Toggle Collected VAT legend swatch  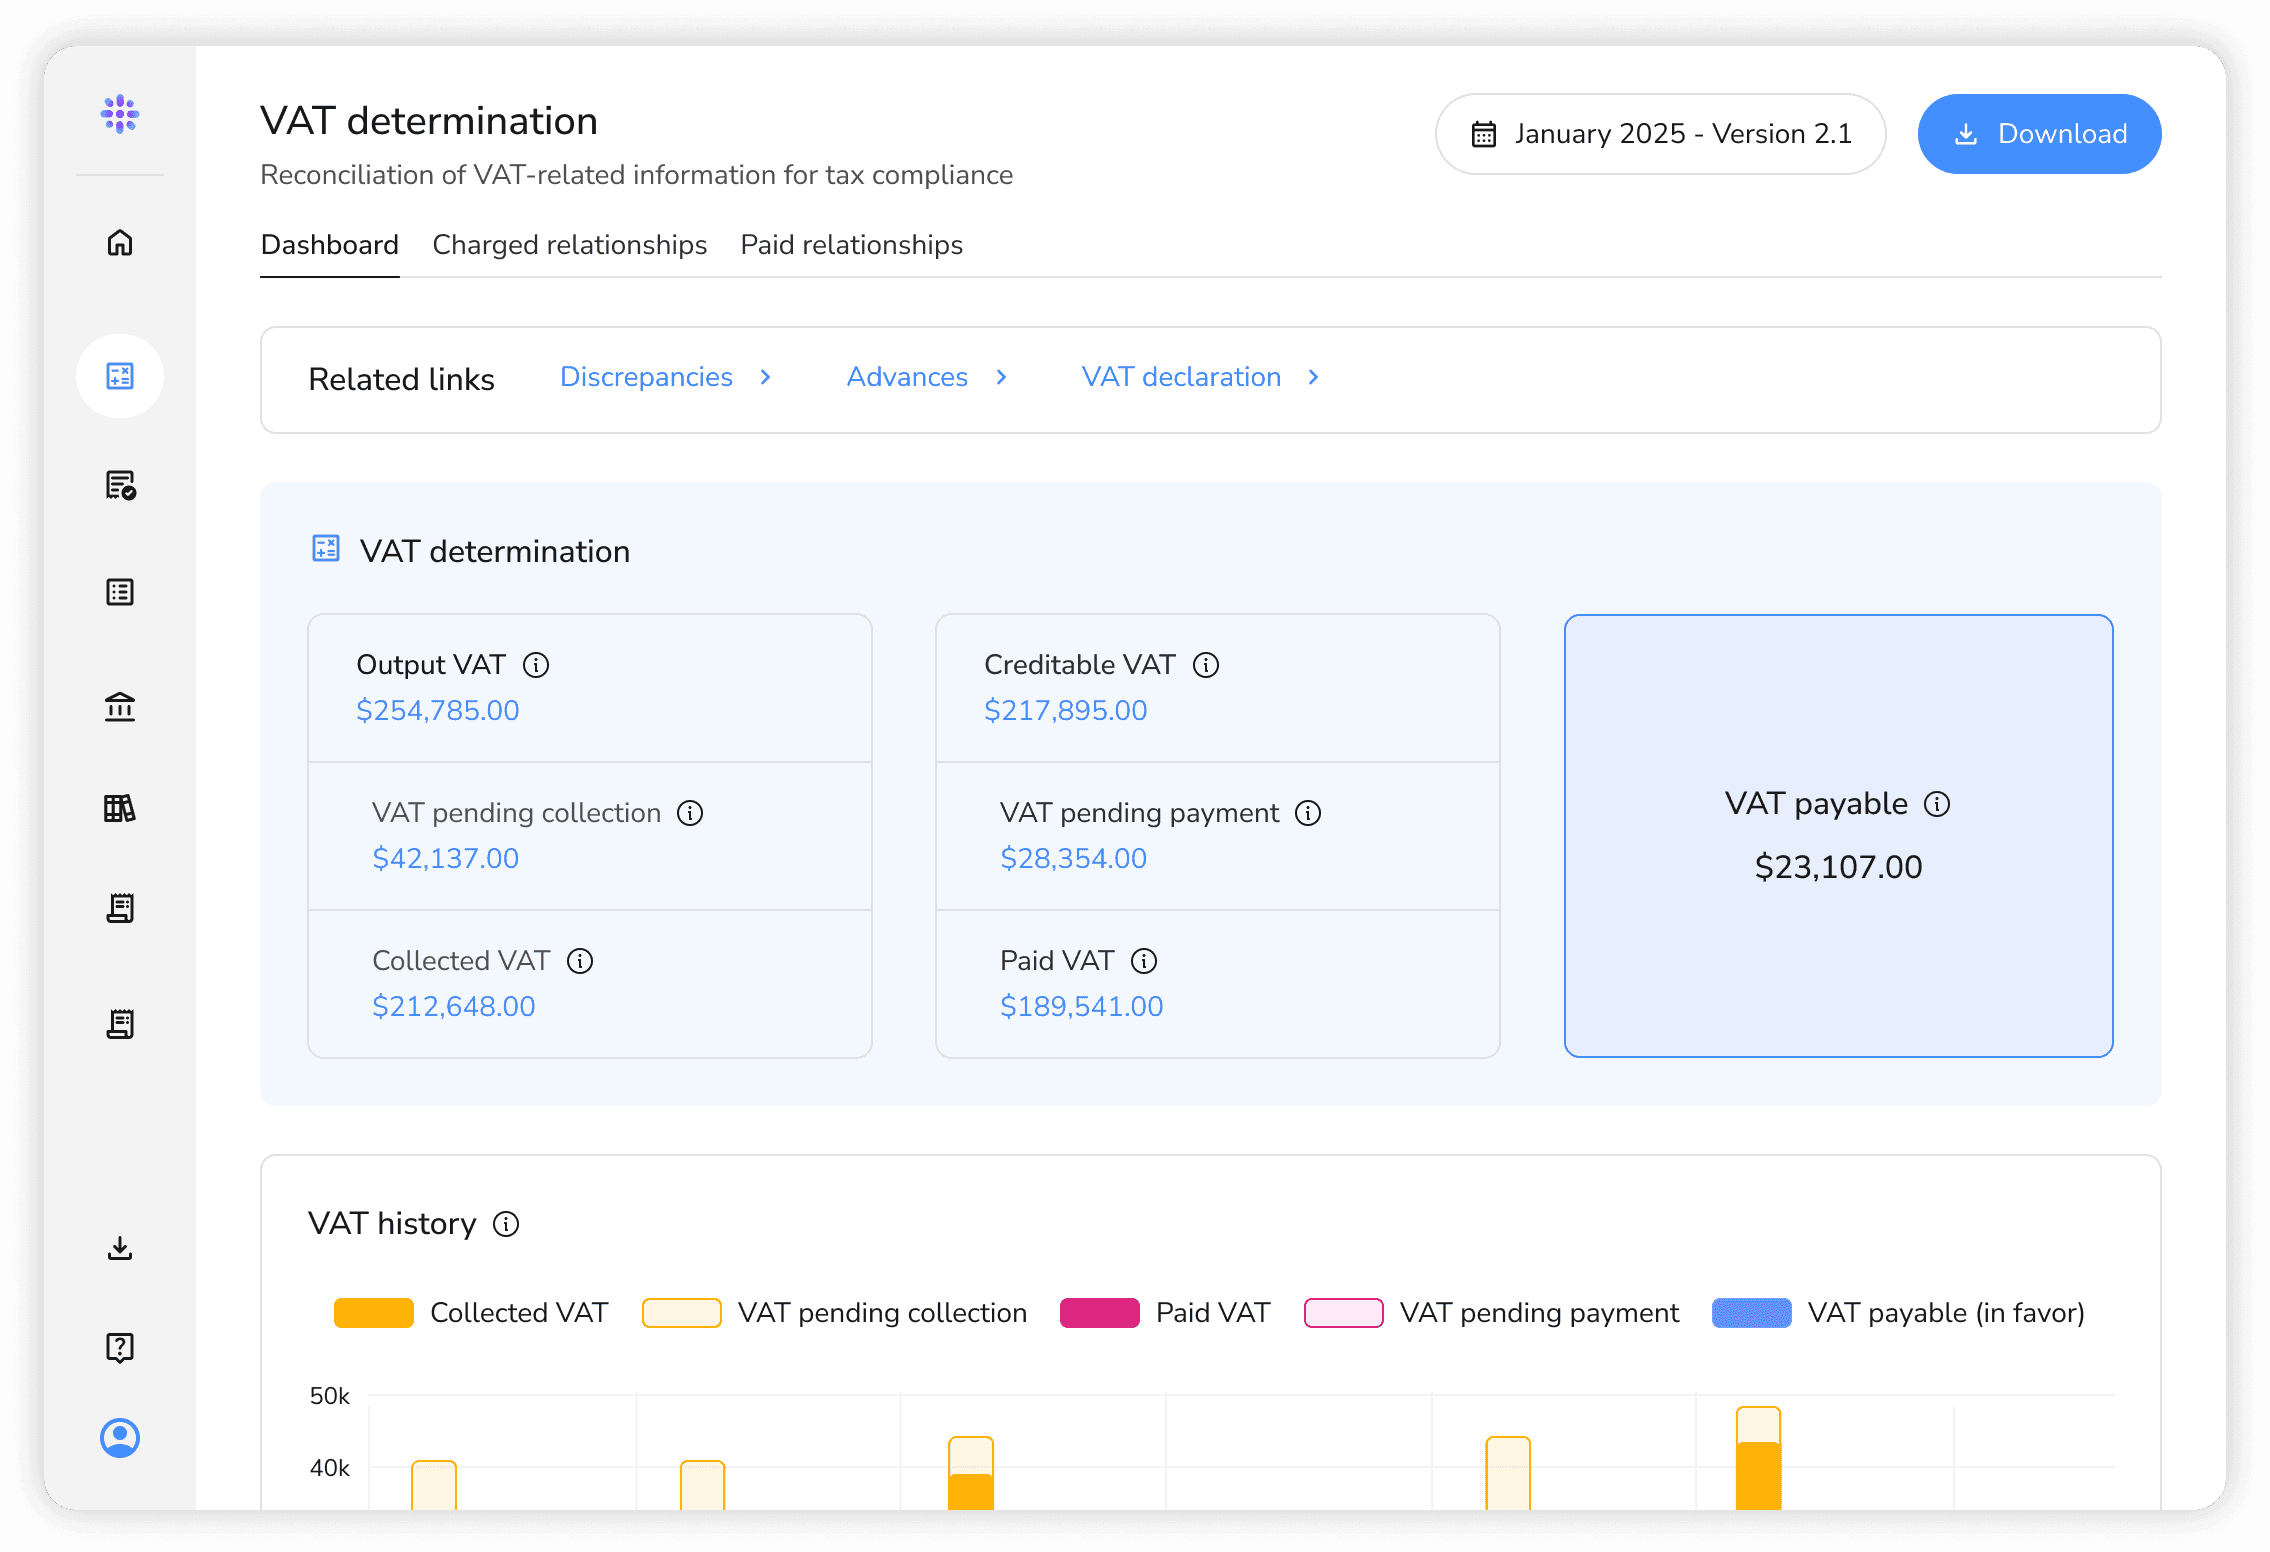(374, 1313)
